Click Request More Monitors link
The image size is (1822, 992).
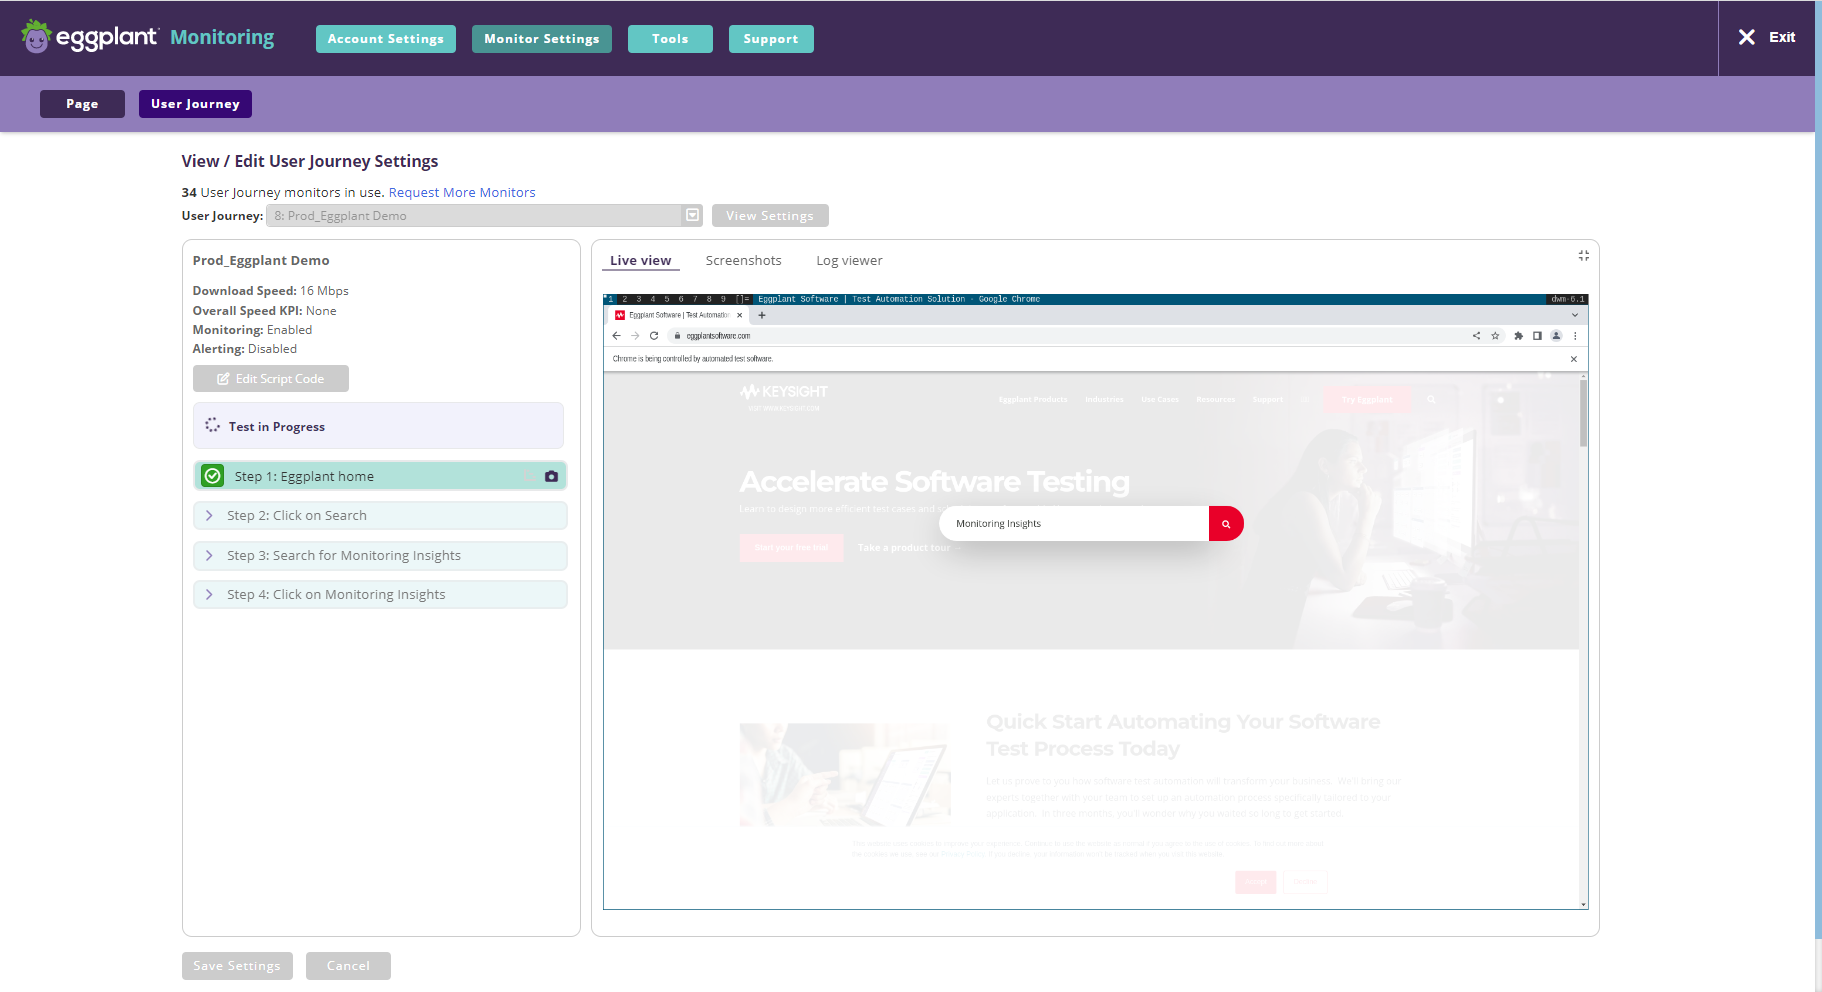click(x=462, y=192)
